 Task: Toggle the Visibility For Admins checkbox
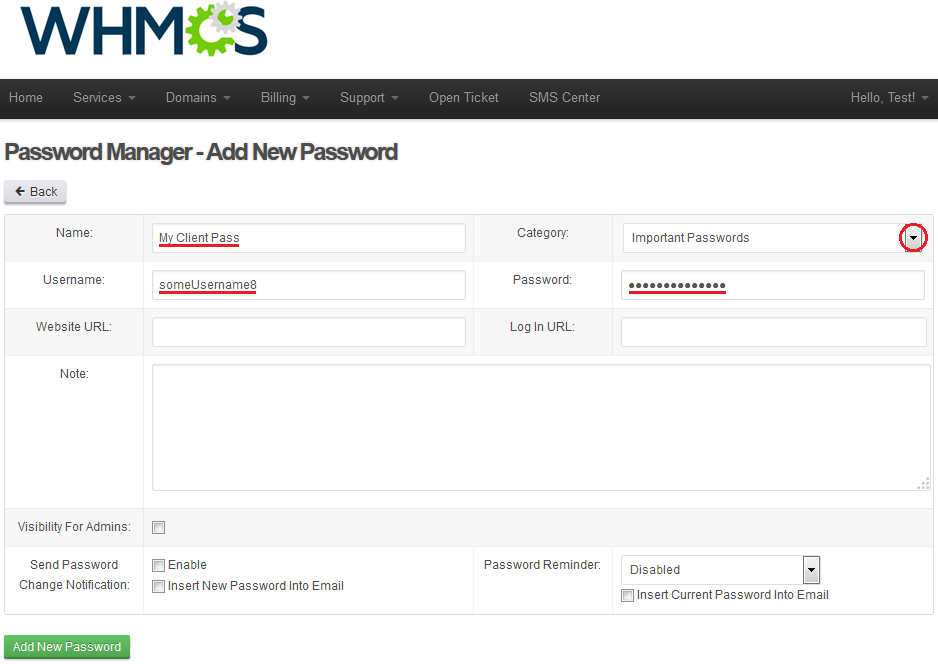coord(159,528)
